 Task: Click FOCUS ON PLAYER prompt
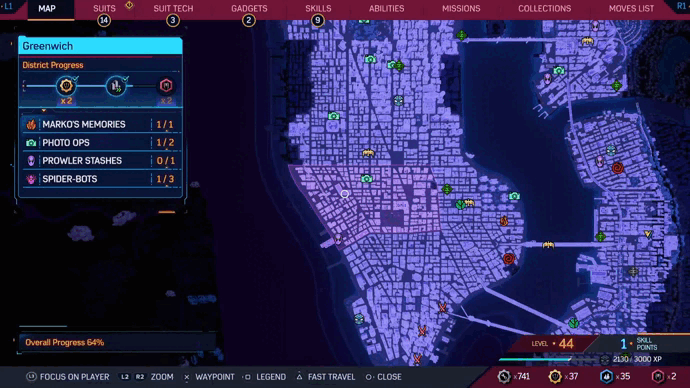(68, 377)
